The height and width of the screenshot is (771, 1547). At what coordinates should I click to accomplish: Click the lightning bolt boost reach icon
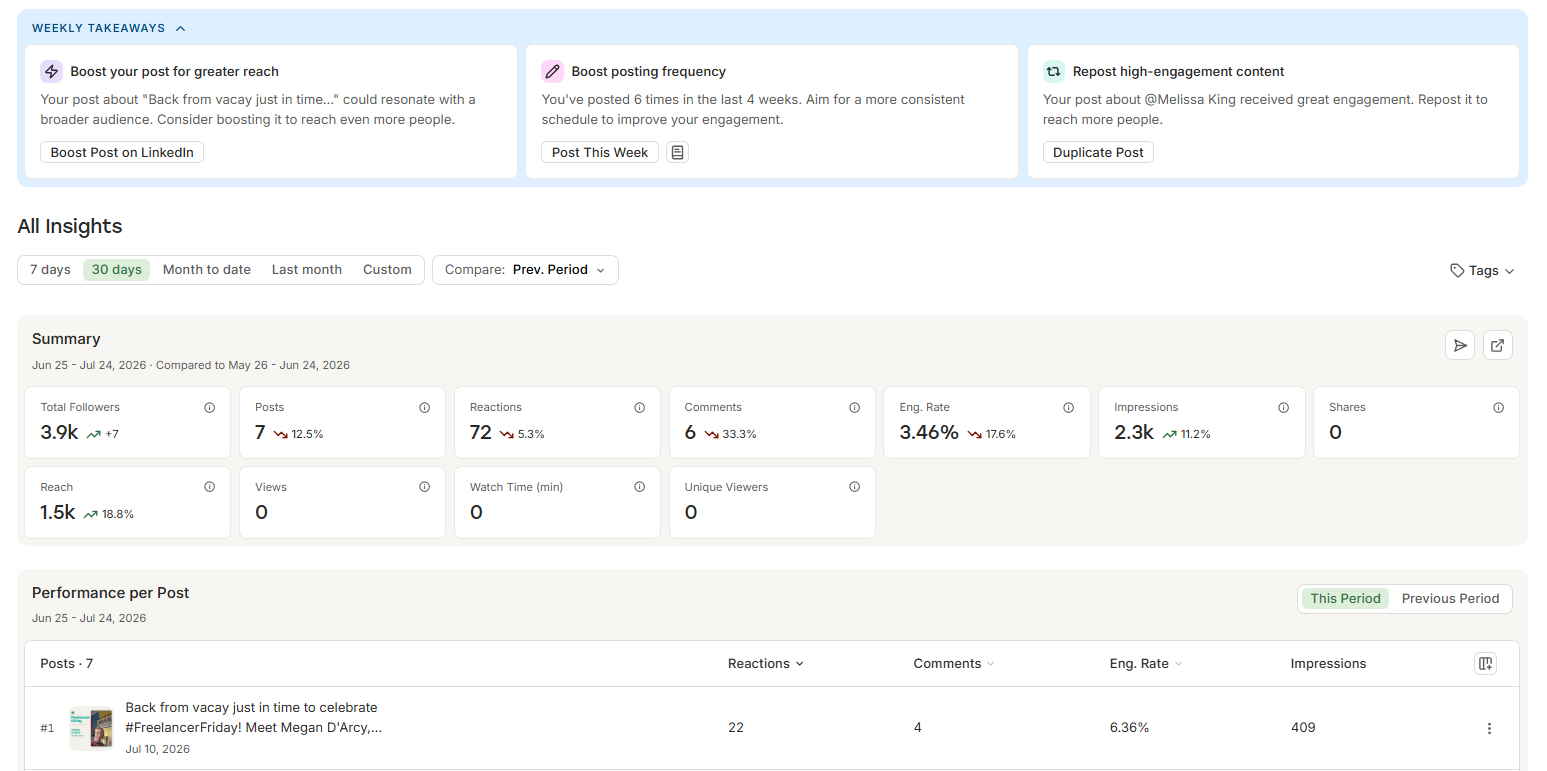coord(52,71)
